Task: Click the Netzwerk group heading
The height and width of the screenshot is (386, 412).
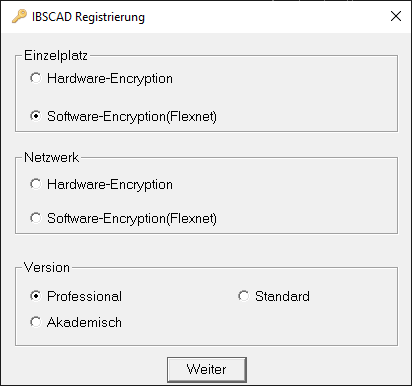Action: tap(52, 157)
